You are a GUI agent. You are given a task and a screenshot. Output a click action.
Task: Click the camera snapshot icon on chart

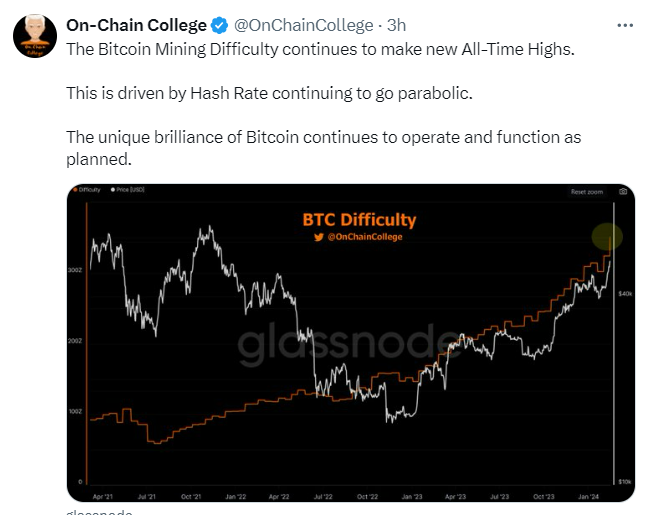pos(623,191)
